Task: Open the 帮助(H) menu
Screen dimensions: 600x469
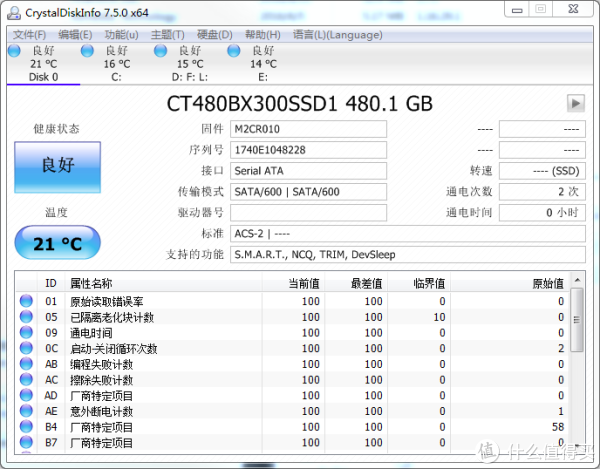Action: 262,35
